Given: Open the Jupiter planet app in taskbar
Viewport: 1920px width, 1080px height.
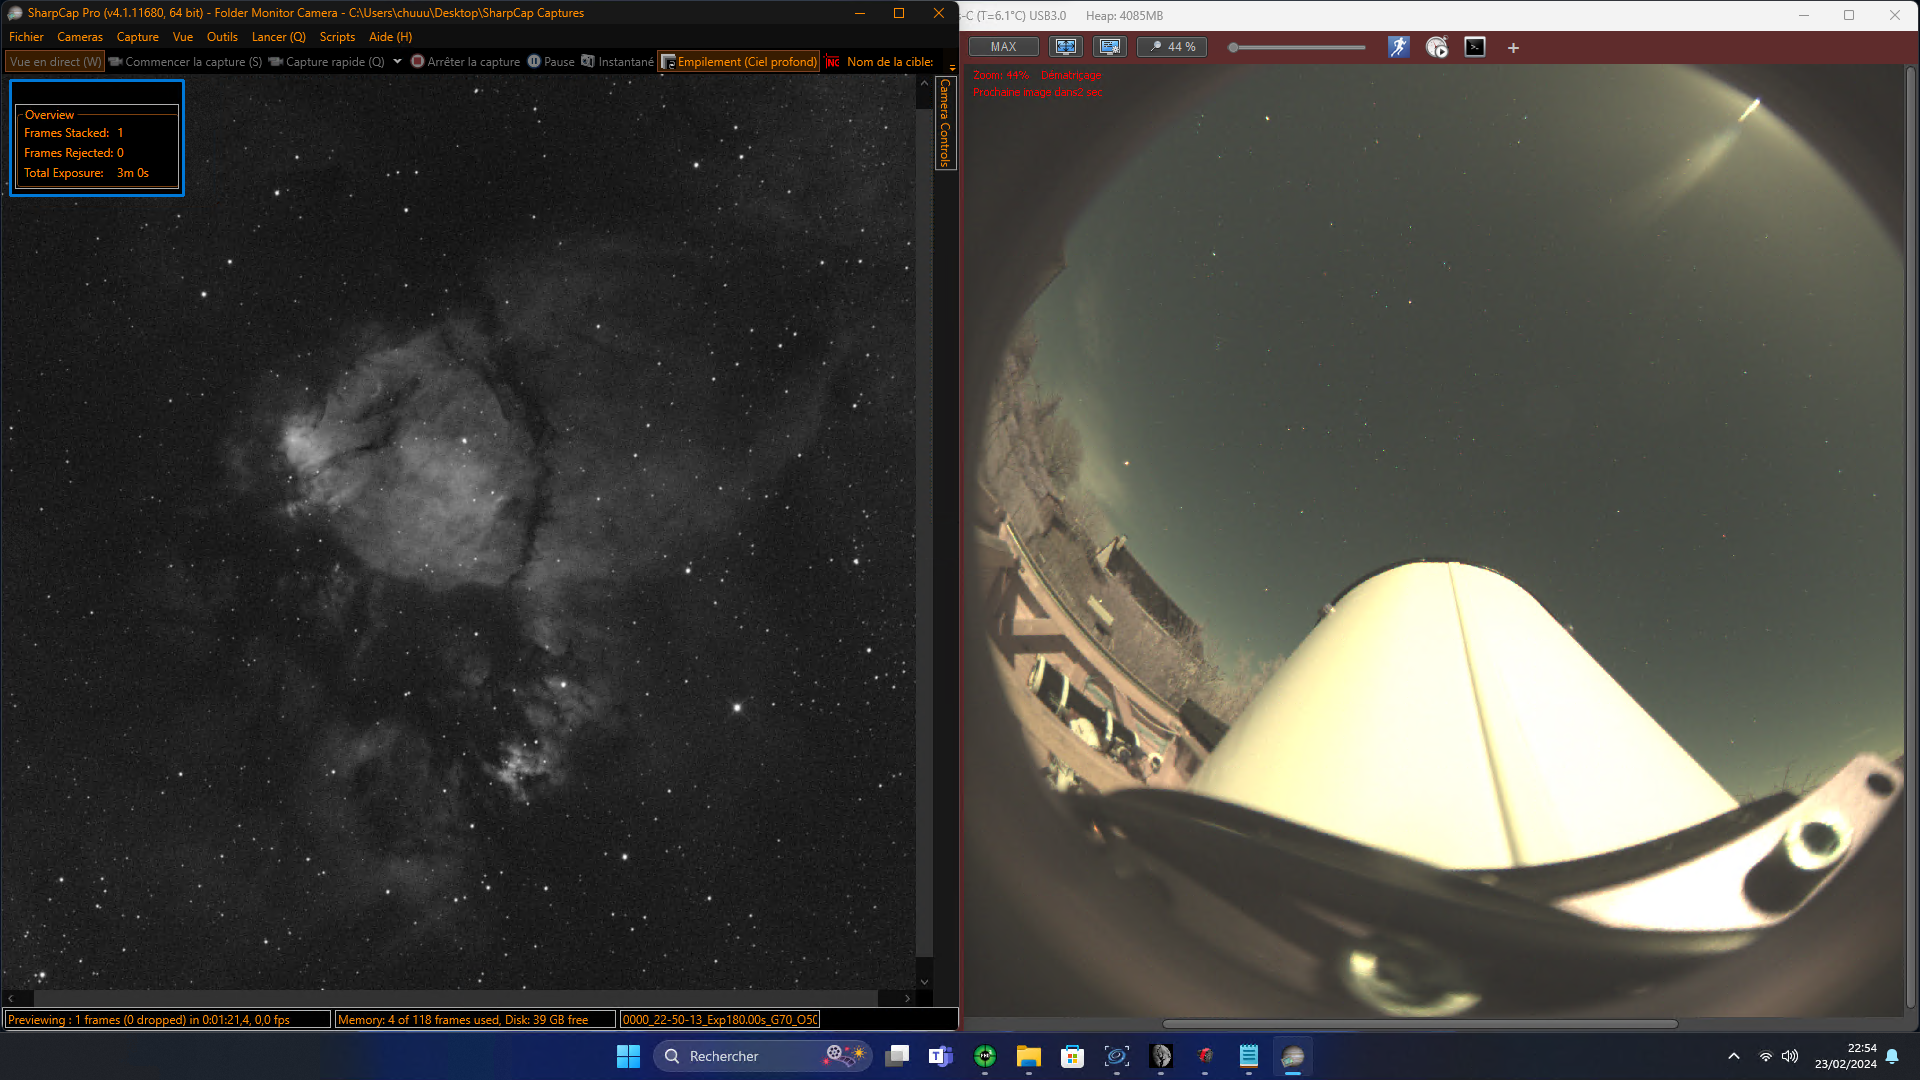Looking at the screenshot, I should pos(1293,1056).
